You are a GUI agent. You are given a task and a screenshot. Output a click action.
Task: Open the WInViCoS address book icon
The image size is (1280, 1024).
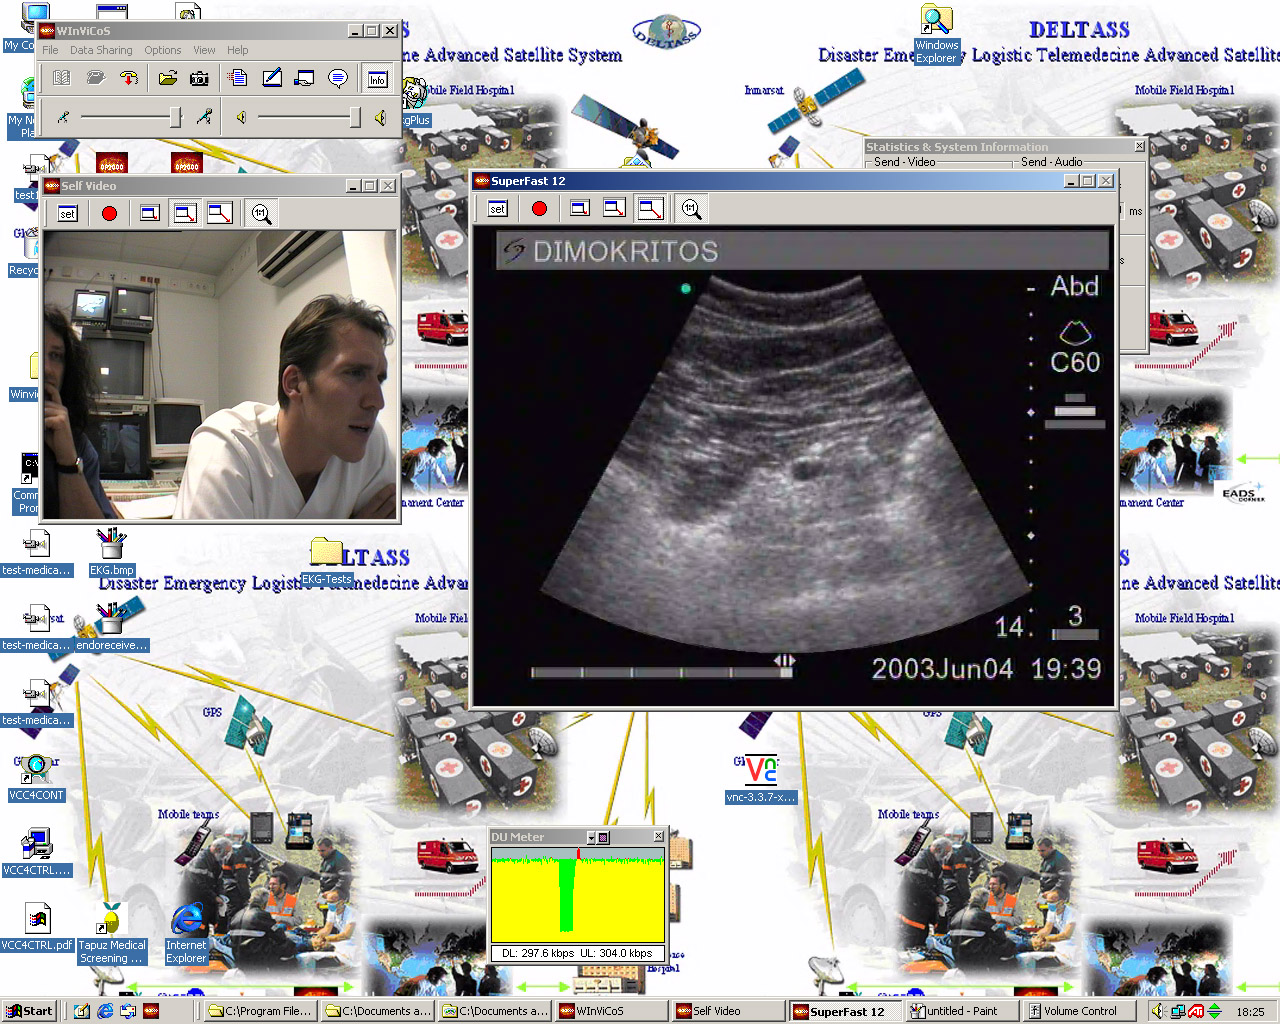(x=62, y=78)
